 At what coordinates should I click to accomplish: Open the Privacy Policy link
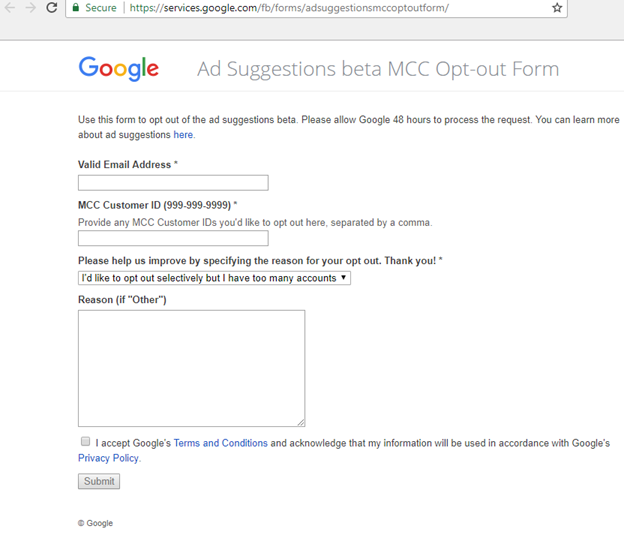[108, 458]
